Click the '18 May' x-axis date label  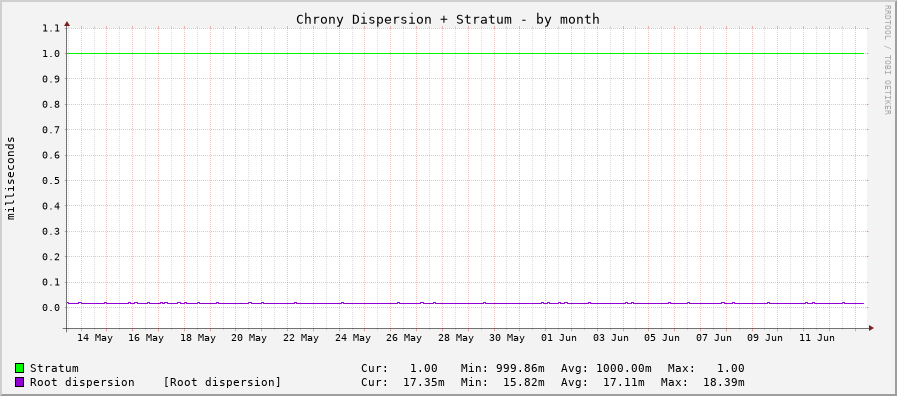(x=198, y=338)
